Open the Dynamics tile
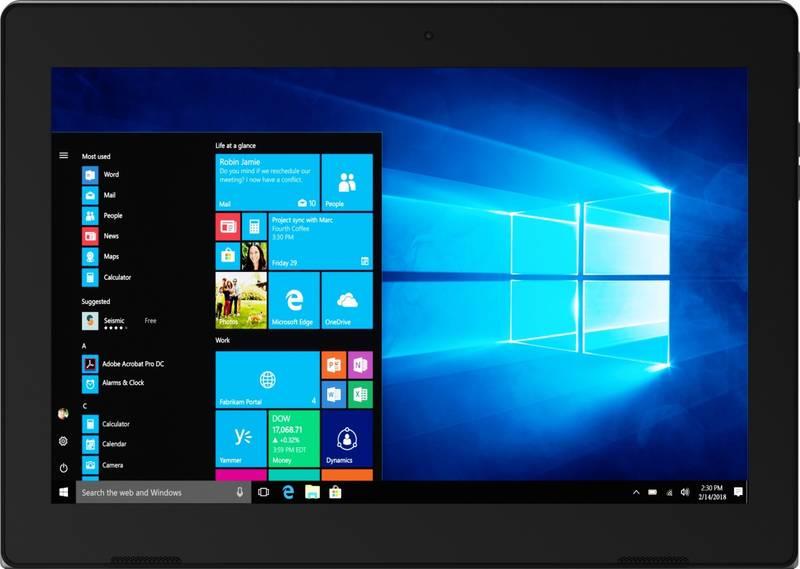Viewport: 800px width, 569px height. click(347, 438)
